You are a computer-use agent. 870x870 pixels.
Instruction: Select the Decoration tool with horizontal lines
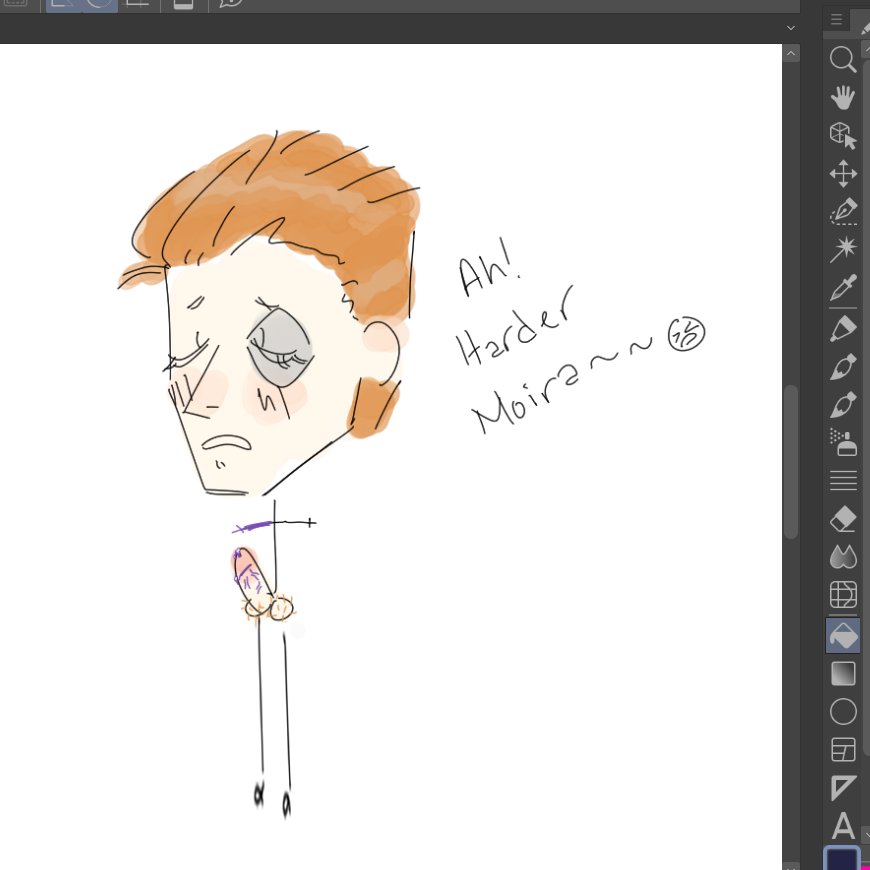pos(843,480)
